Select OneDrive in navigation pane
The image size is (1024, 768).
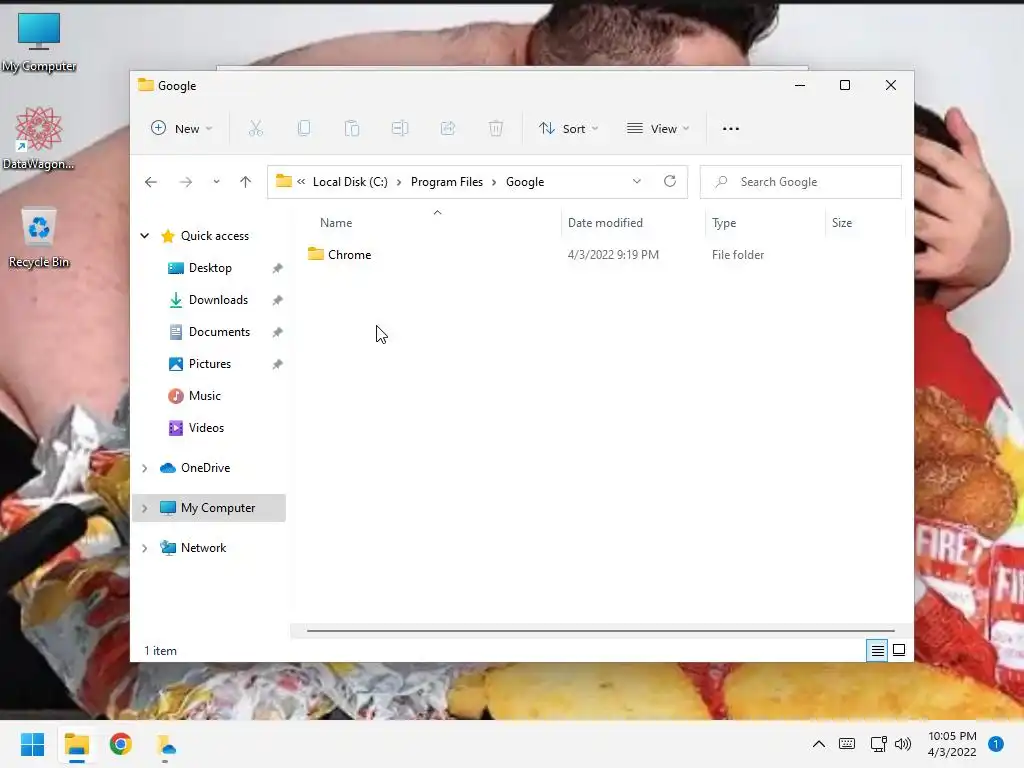[205, 468]
